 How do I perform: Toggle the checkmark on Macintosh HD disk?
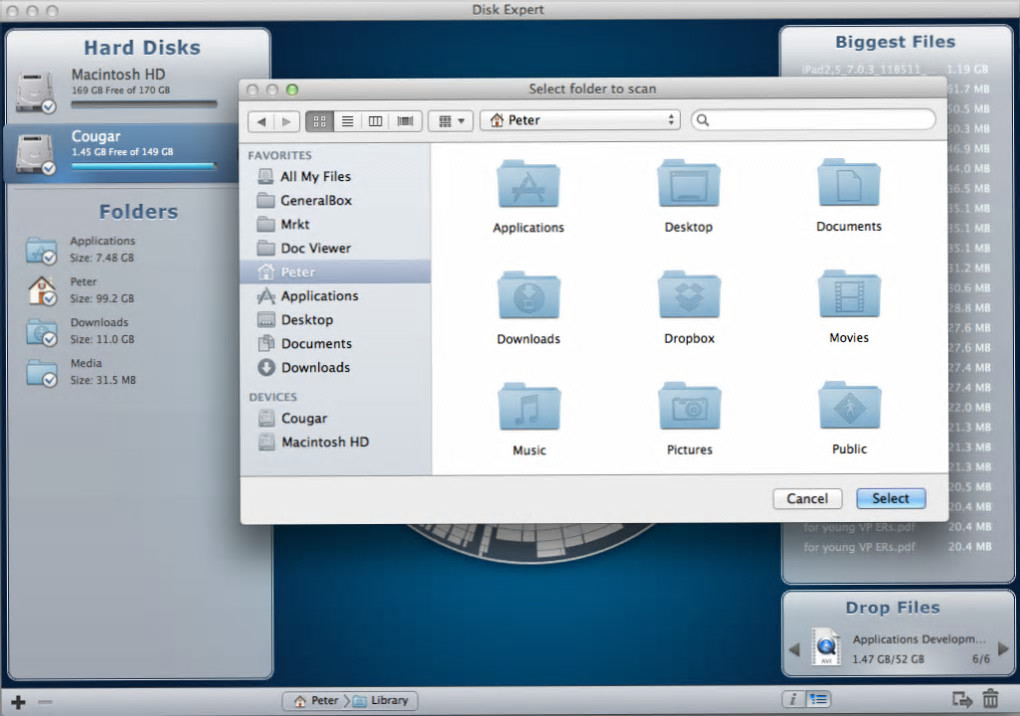tap(48, 106)
